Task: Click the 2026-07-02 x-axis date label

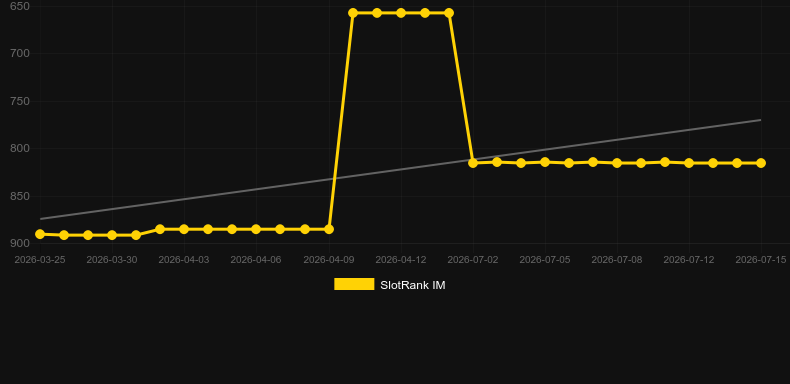Action: point(473,260)
